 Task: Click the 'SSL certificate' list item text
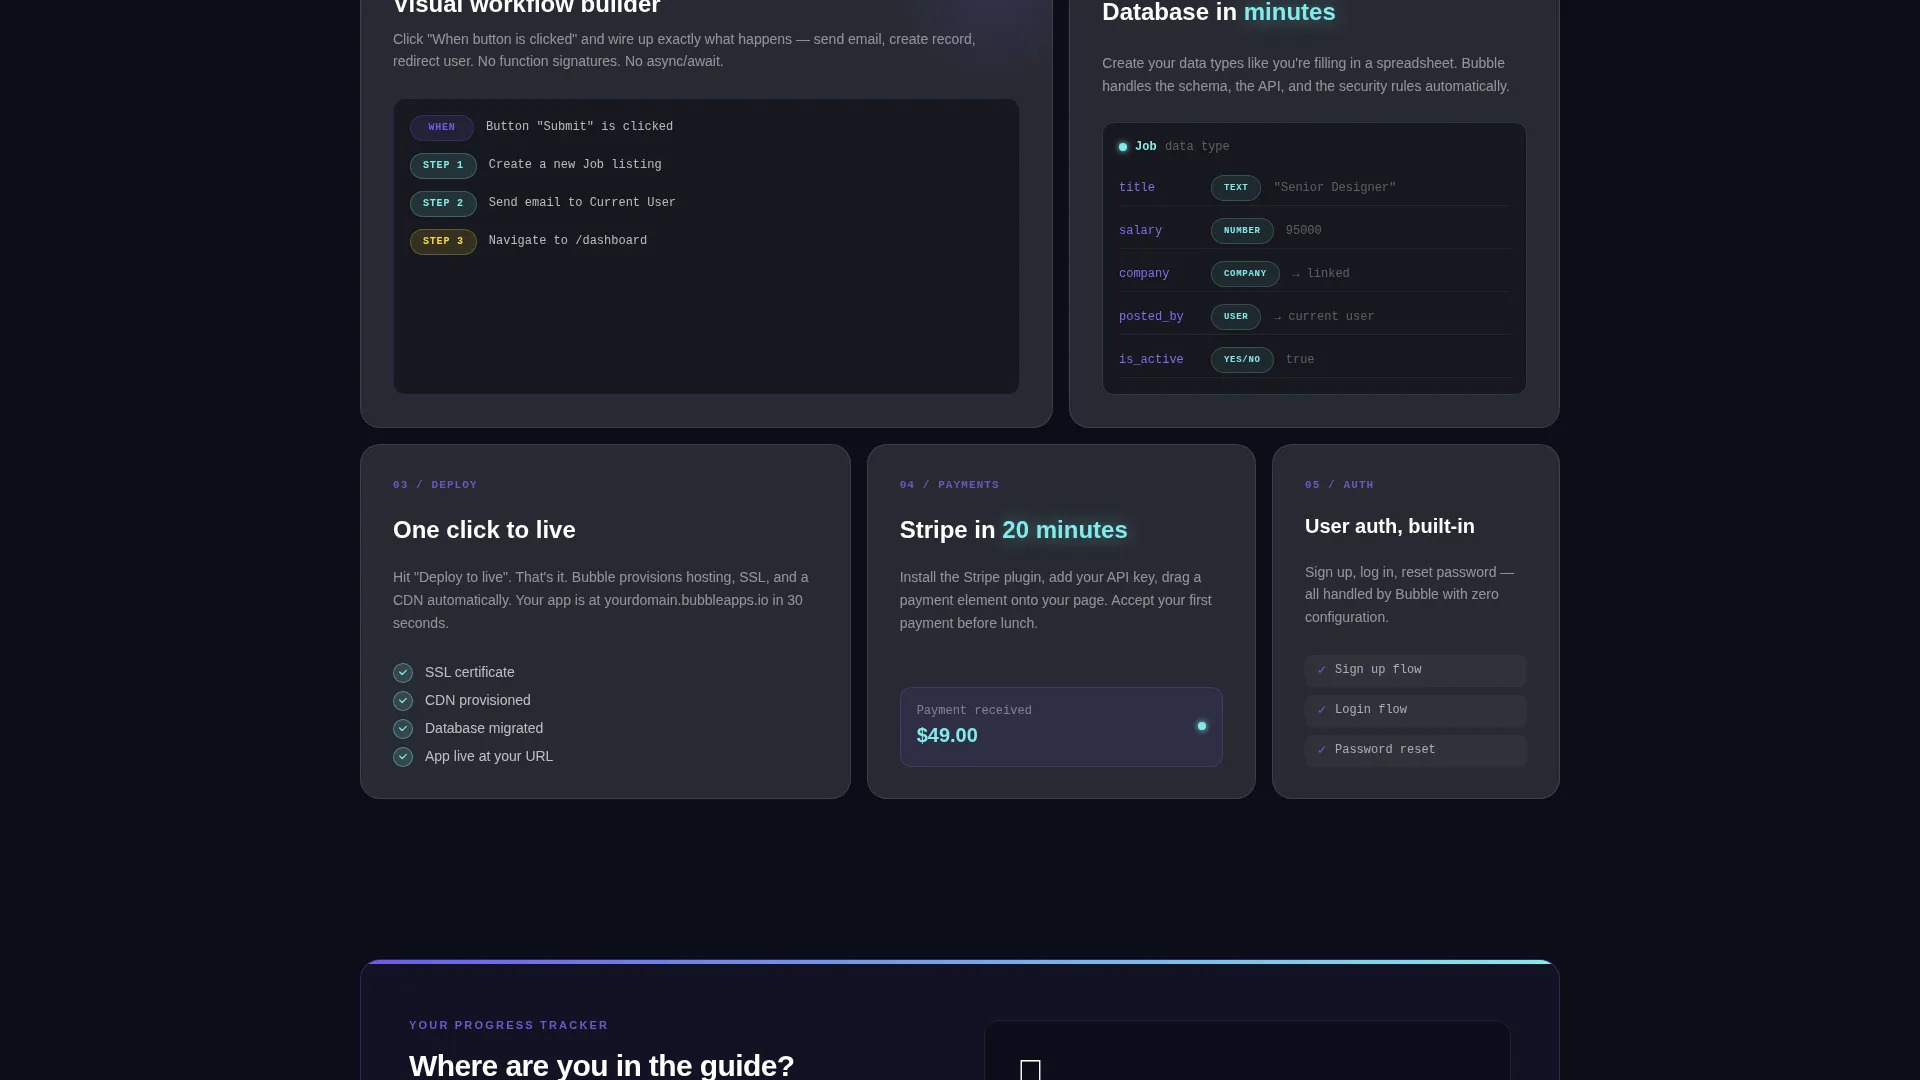(x=470, y=673)
